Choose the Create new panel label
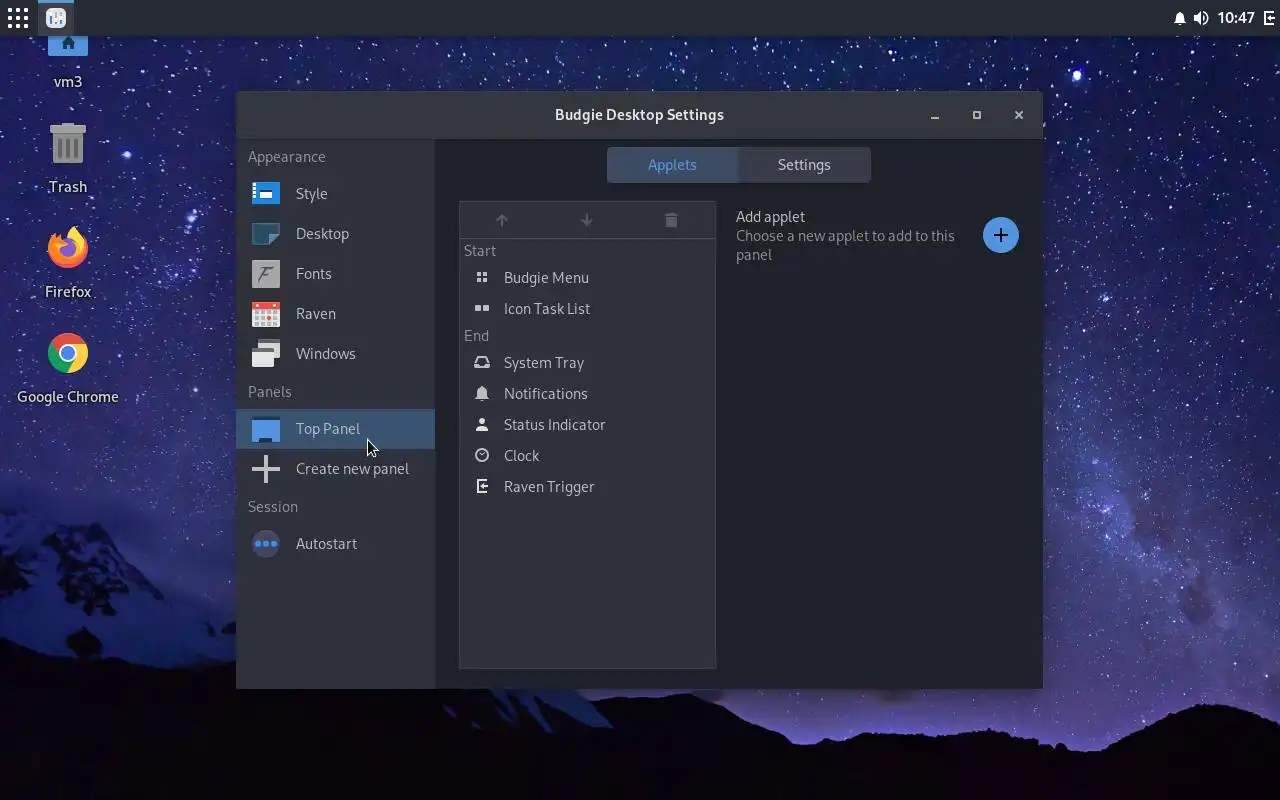 [x=352, y=468]
